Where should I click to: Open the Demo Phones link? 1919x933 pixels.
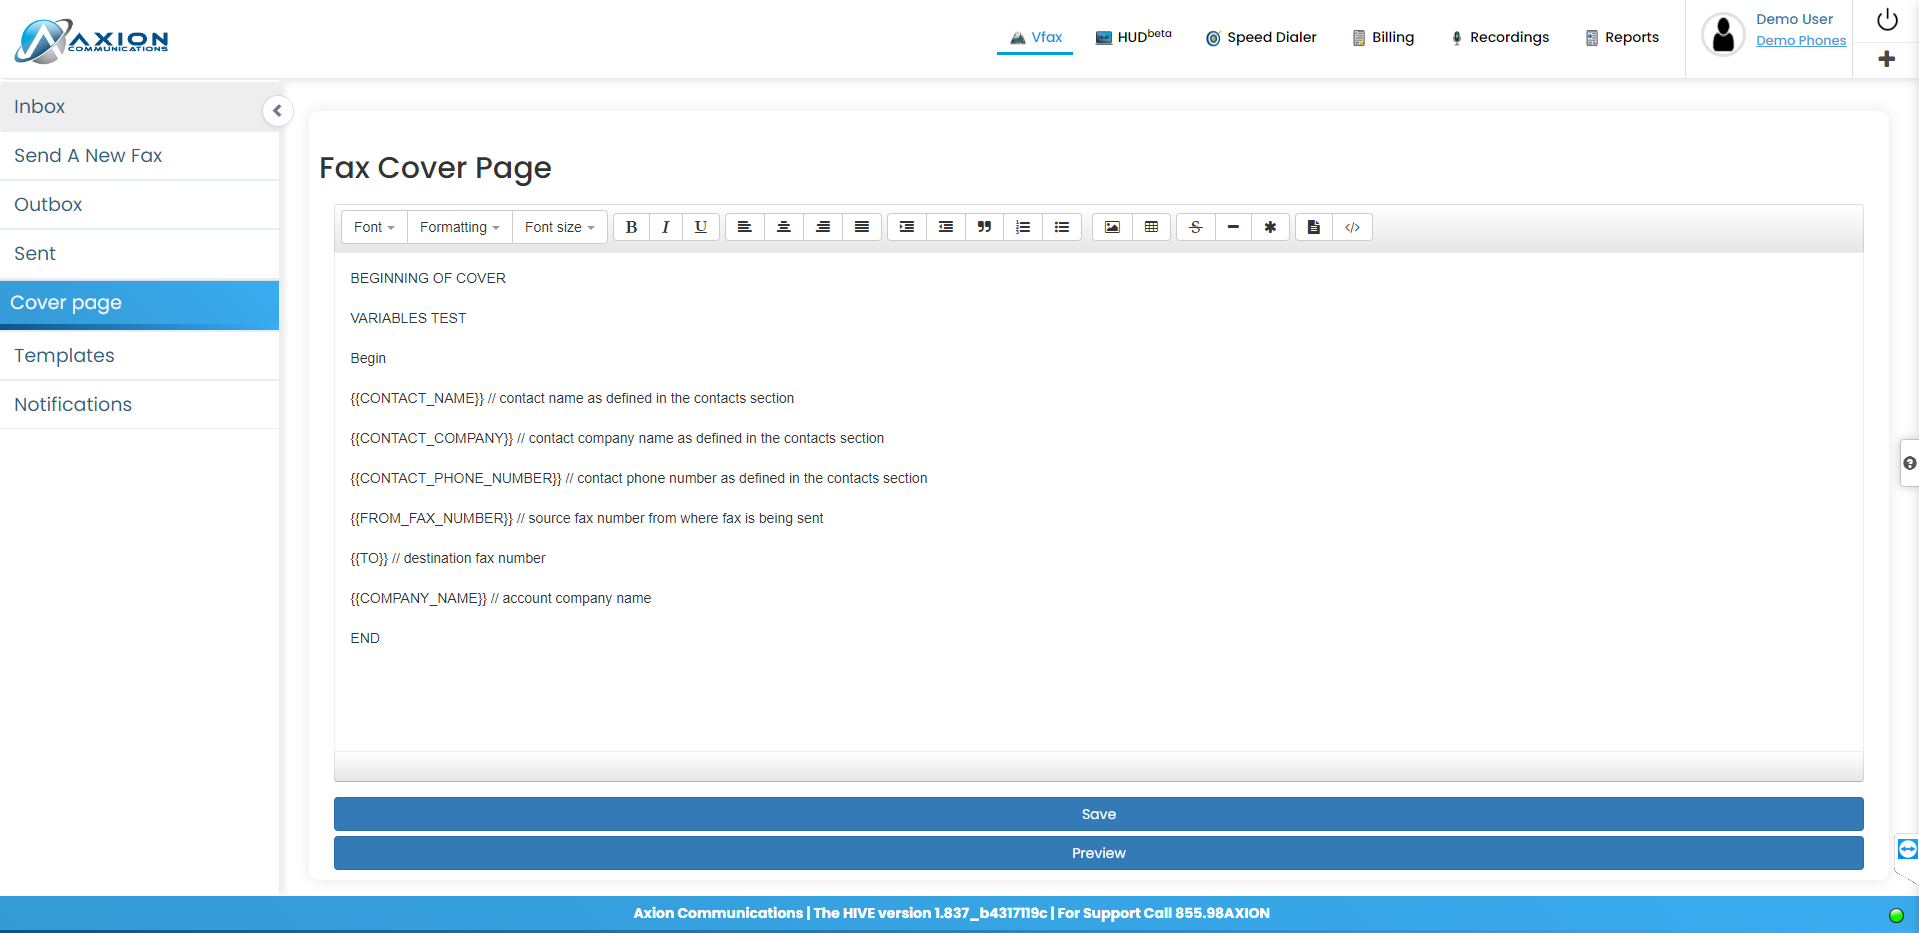click(1801, 41)
